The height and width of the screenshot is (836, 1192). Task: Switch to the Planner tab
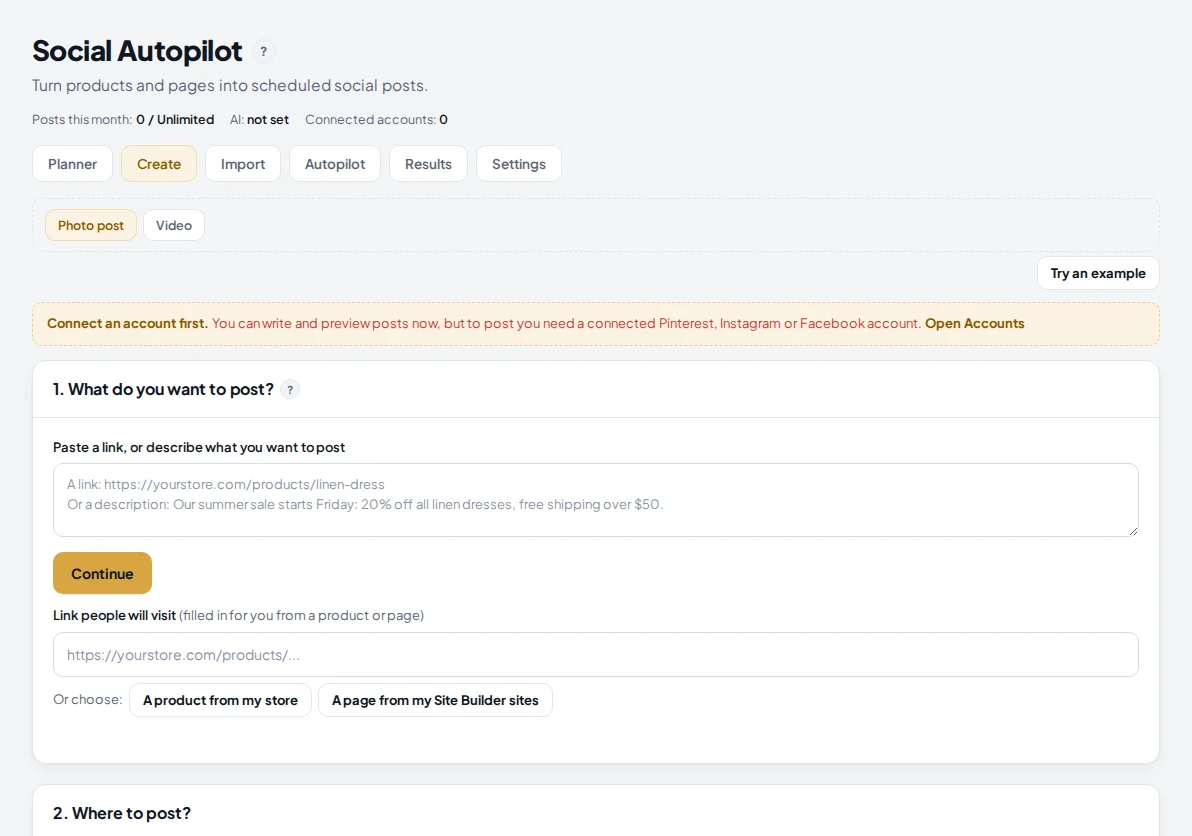72,164
